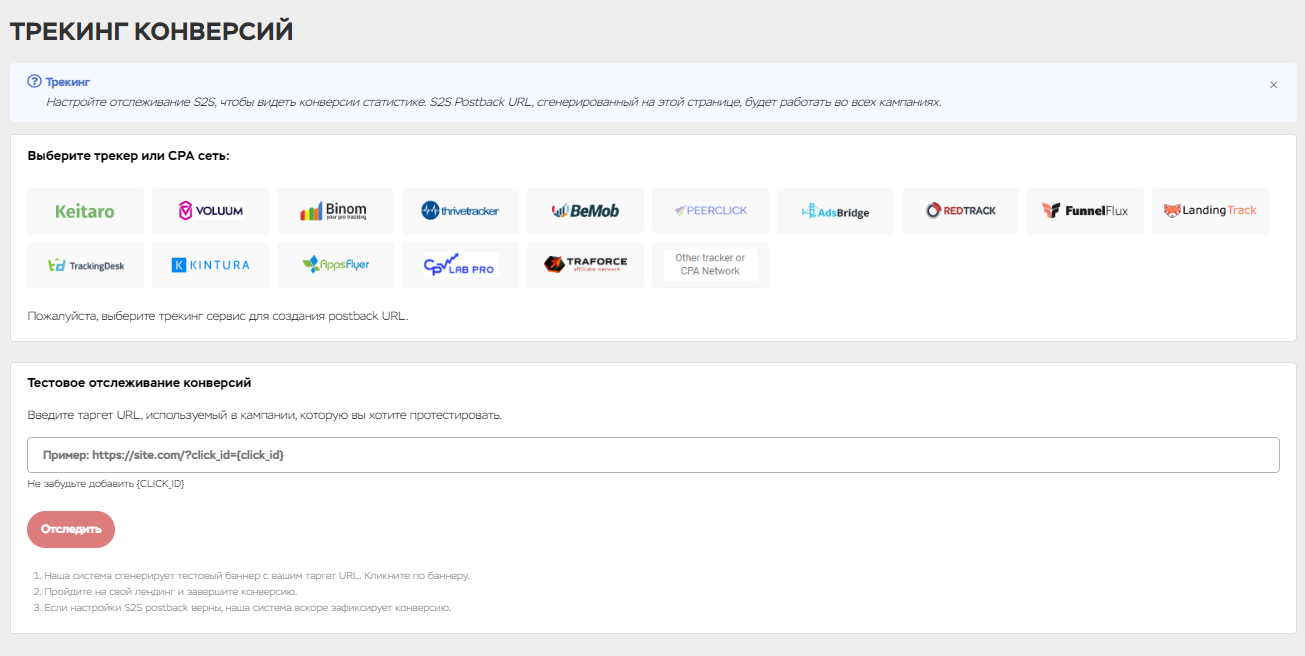Click the Выберите трекер или CPA сеть heading
The image size is (1305, 656).
pyautogui.click(x=128, y=156)
